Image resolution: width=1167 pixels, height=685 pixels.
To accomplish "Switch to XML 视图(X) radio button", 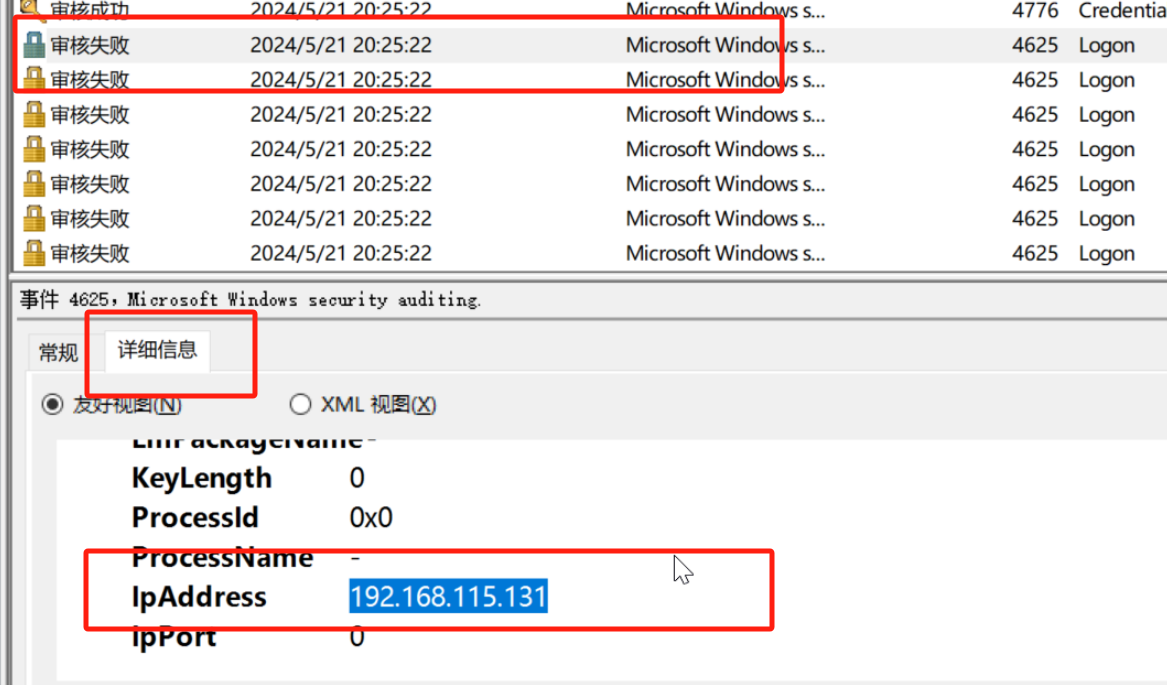I will pyautogui.click(x=300, y=404).
